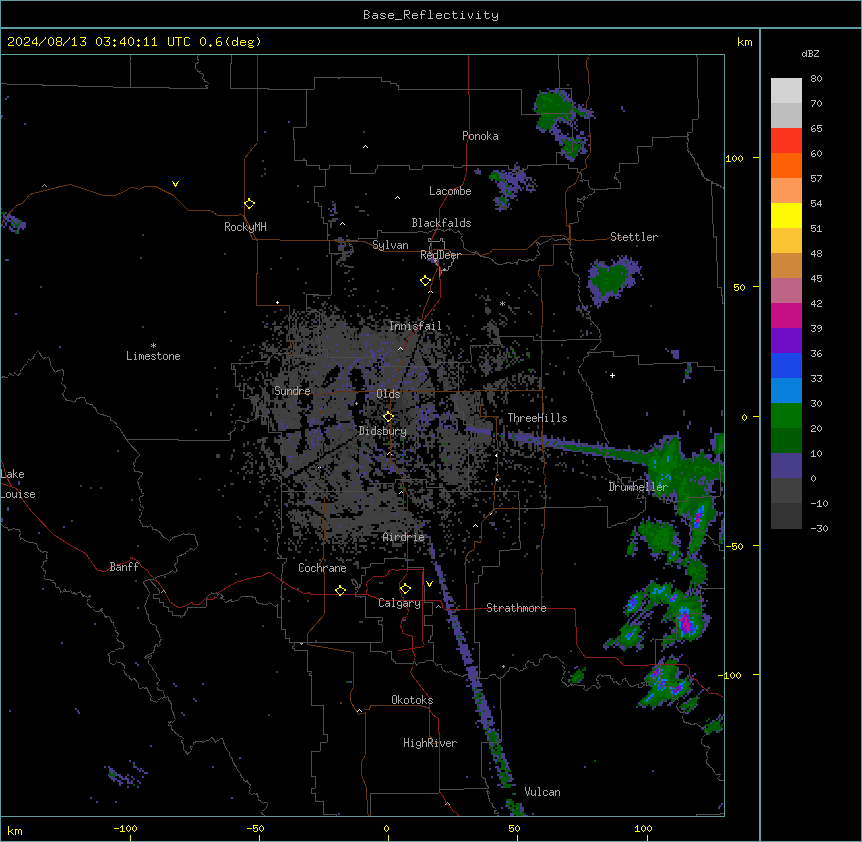The height and width of the screenshot is (842, 862).
Task: Click the HighRiver label
Action: pyautogui.click(x=430, y=743)
